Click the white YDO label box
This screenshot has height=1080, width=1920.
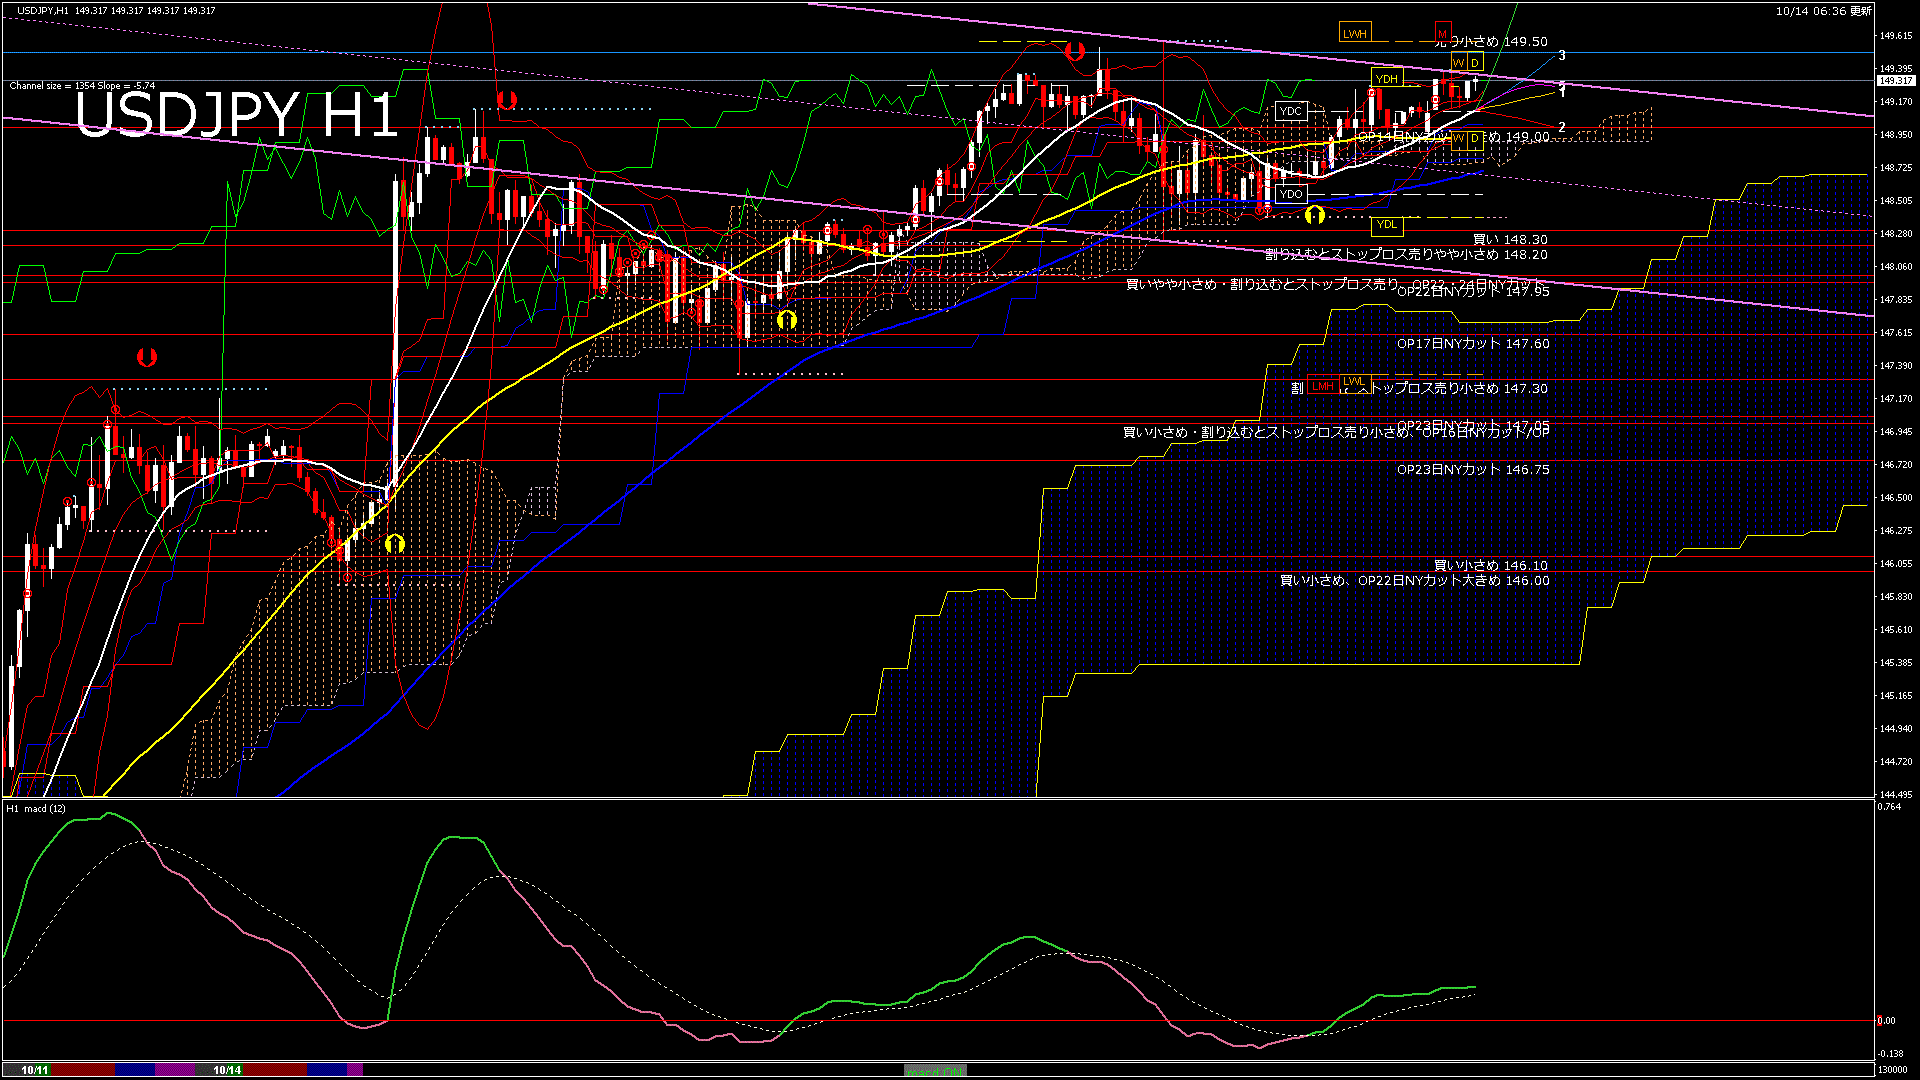(x=1291, y=194)
